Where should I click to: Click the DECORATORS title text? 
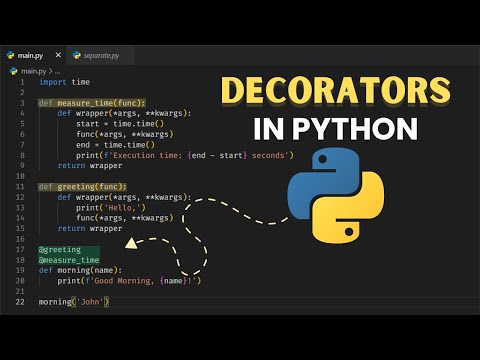click(x=336, y=90)
